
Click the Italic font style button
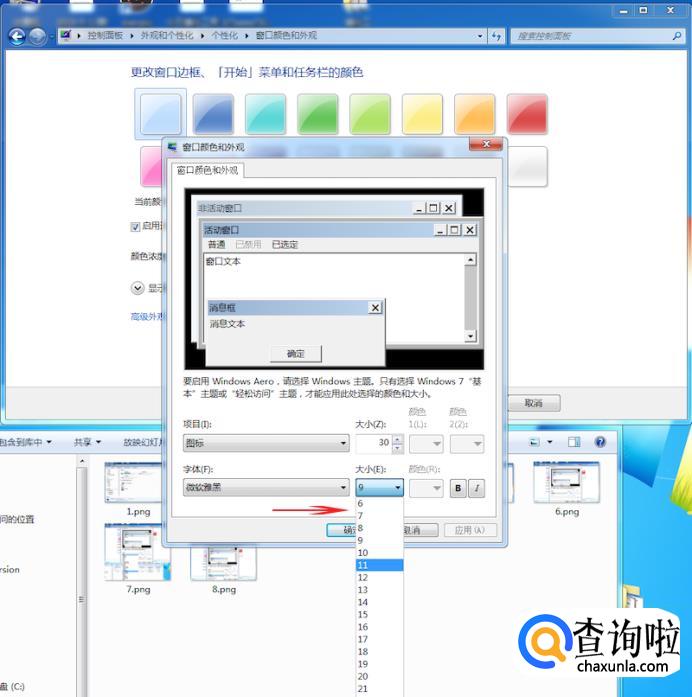(476, 488)
